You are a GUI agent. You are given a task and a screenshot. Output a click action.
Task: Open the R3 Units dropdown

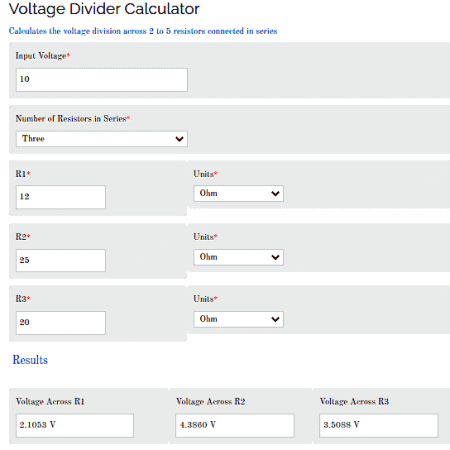[238, 319]
